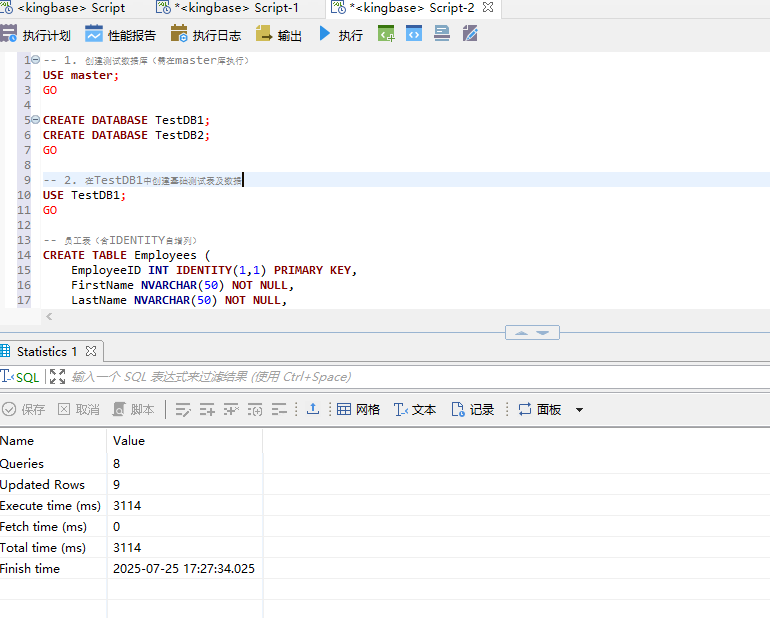770x618 pixels.
Task: Click the EmployeeID INT IDENTITY line
Action: point(214,270)
